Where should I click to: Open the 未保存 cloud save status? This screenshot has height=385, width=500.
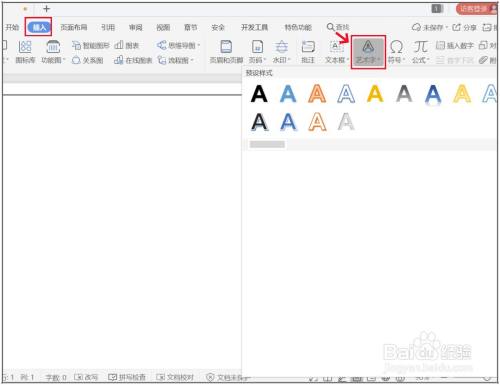click(430, 27)
